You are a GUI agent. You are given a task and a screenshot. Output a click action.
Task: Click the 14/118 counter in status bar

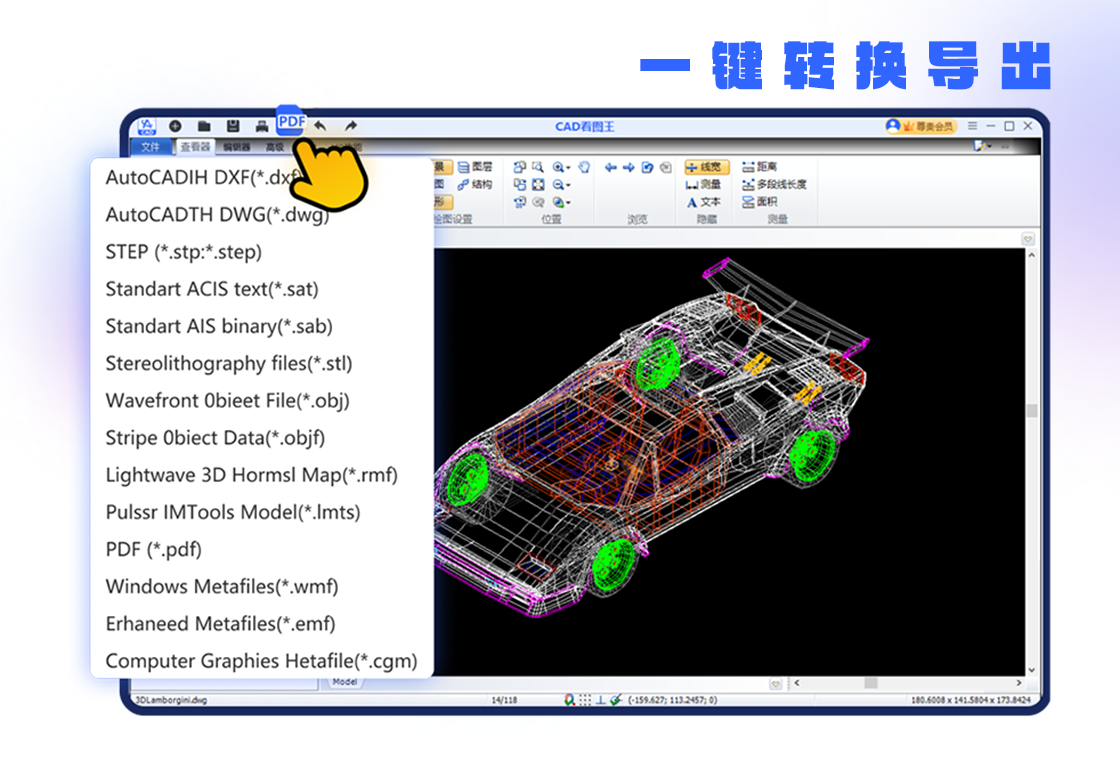click(x=504, y=700)
